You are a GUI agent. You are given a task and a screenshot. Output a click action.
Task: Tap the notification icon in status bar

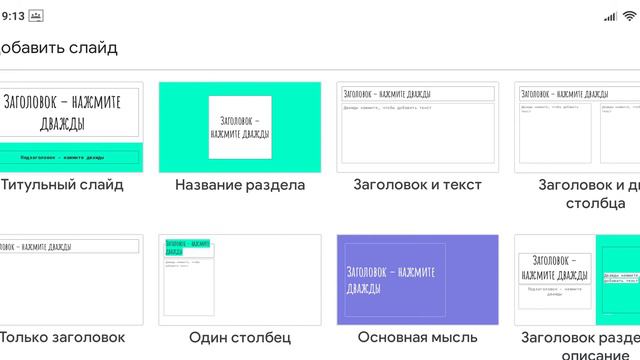[36, 16]
